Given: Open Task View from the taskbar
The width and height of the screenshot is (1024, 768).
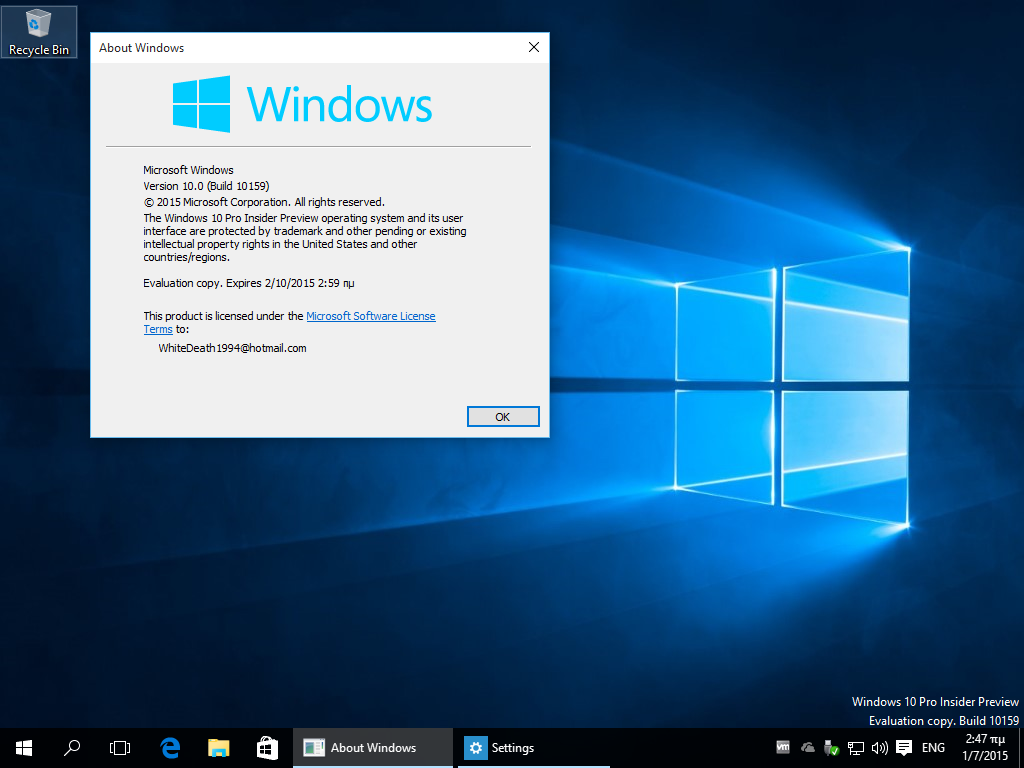Looking at the screenshot, I should [120, 747].
